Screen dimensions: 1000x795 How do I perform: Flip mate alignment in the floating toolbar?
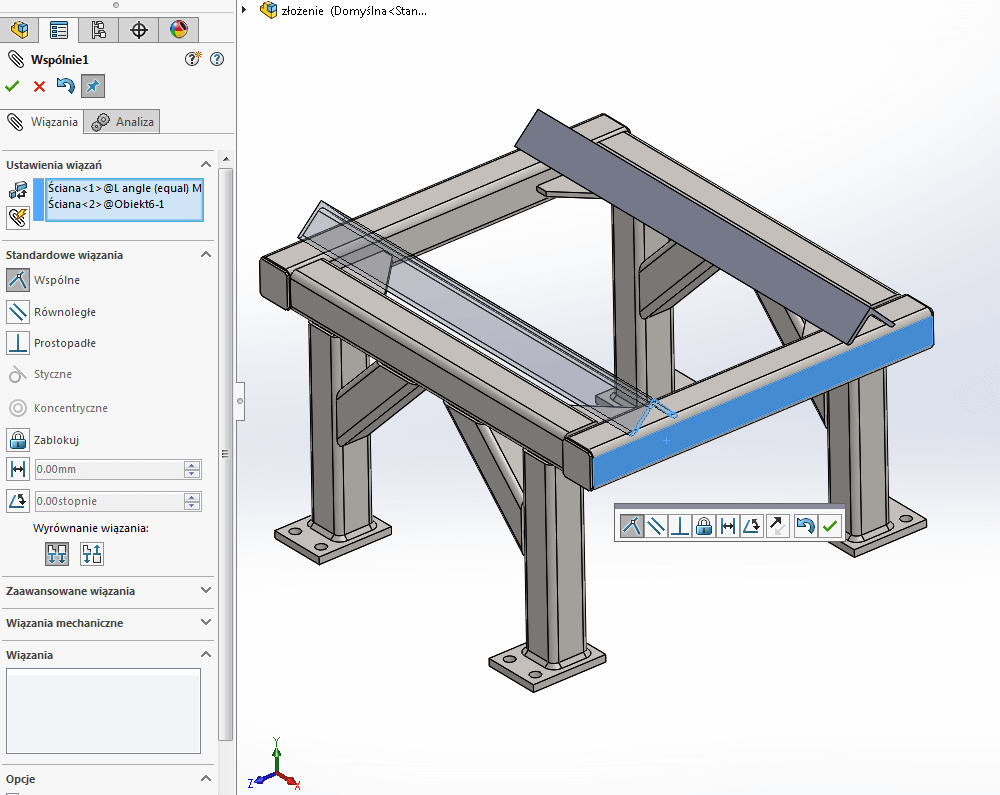click(778, 526)
